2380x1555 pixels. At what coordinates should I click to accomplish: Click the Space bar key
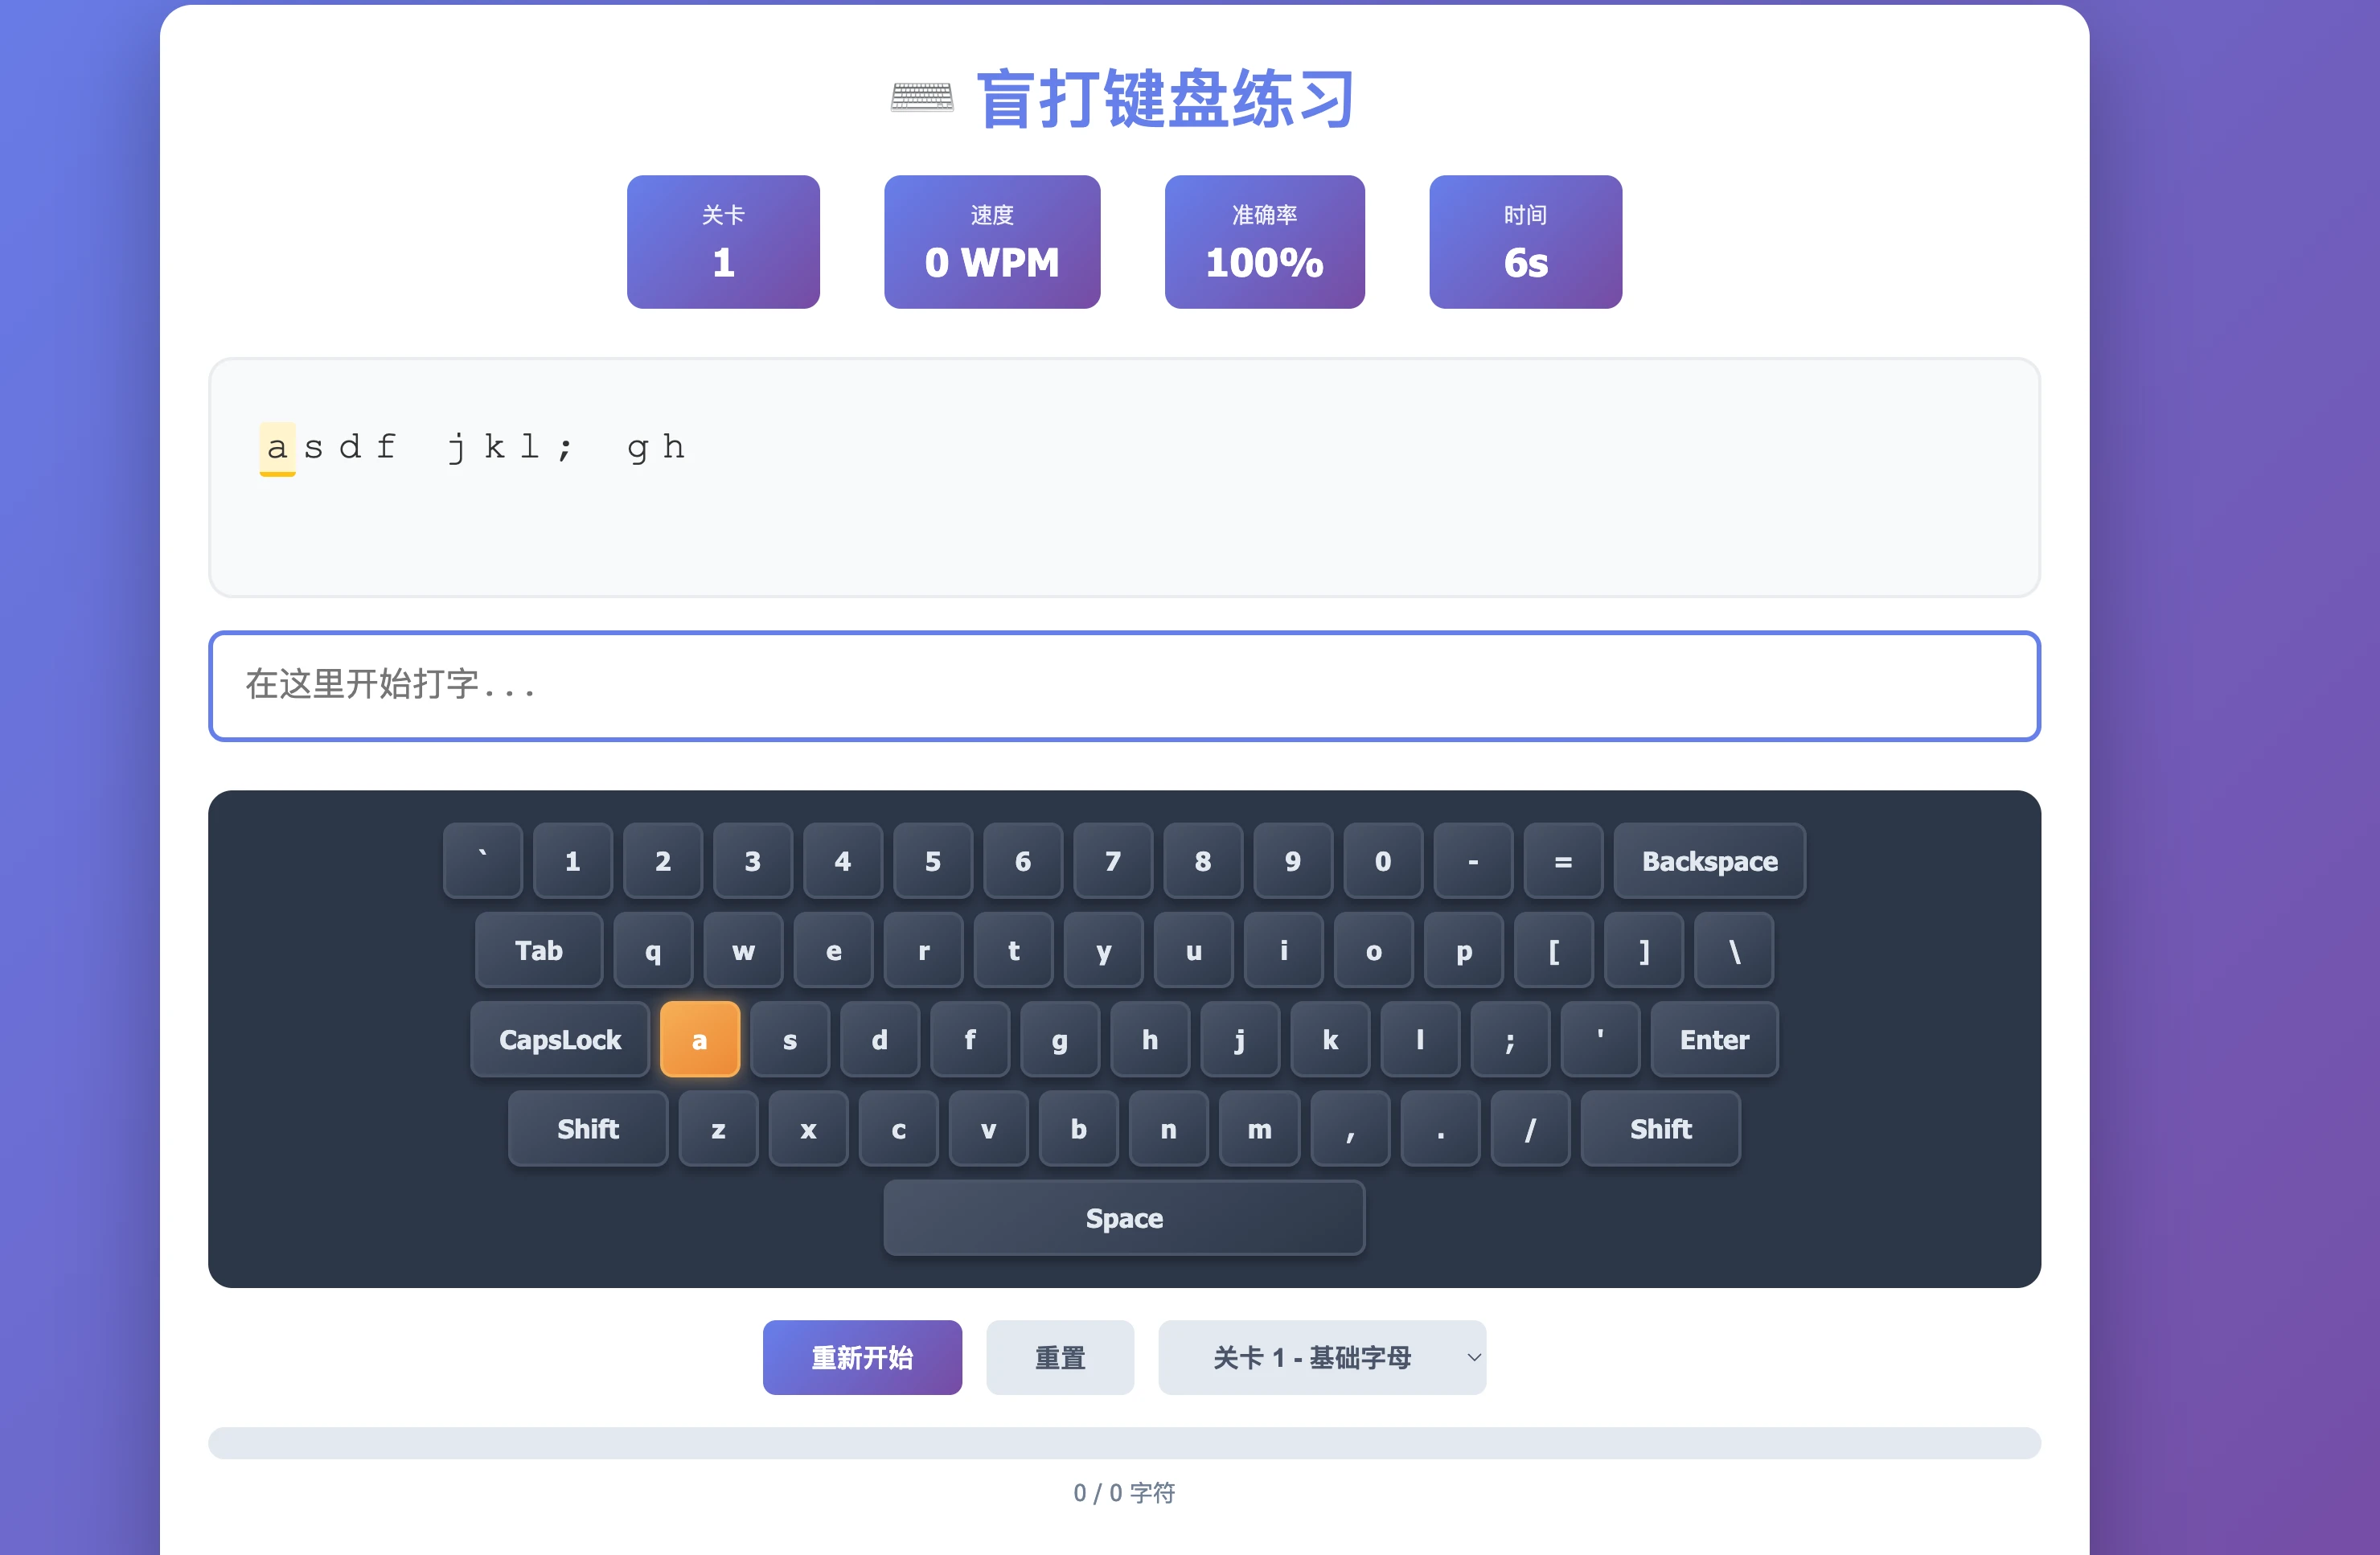1124,1217
